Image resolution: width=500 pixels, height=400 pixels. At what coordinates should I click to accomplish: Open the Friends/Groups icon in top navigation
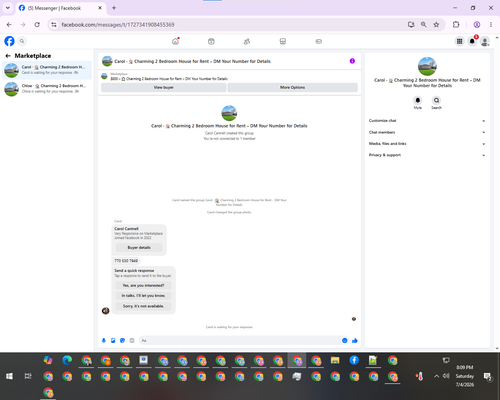[247, 41]
